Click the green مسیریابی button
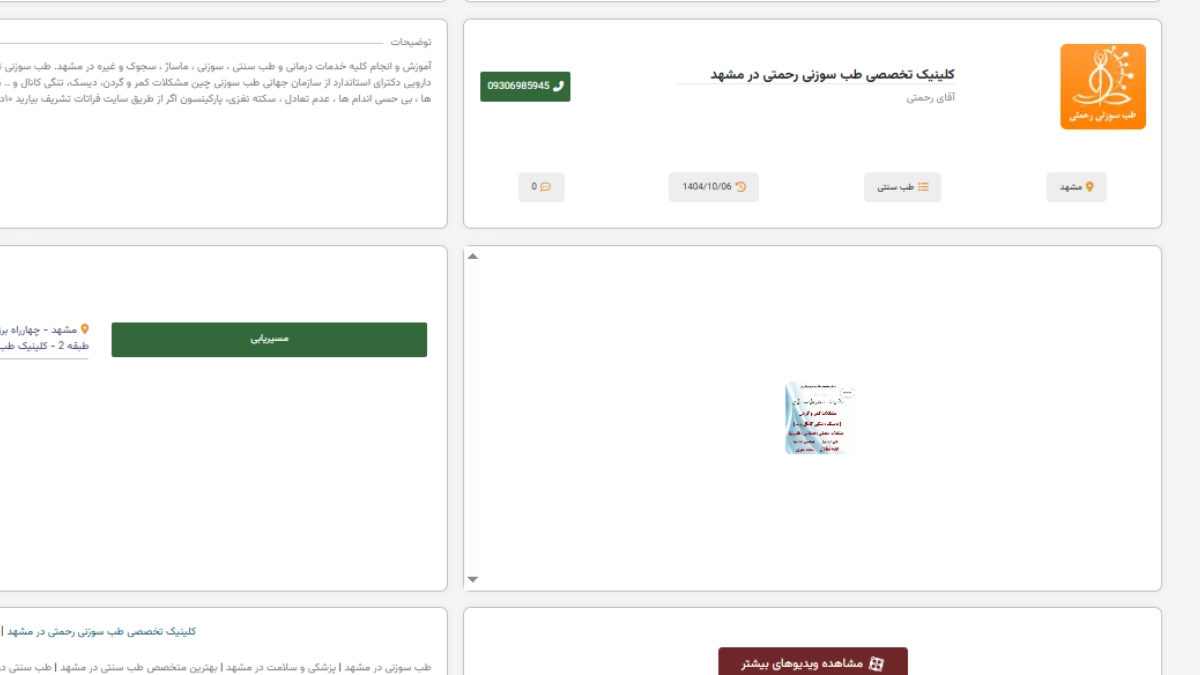 [x=269, y=339]
